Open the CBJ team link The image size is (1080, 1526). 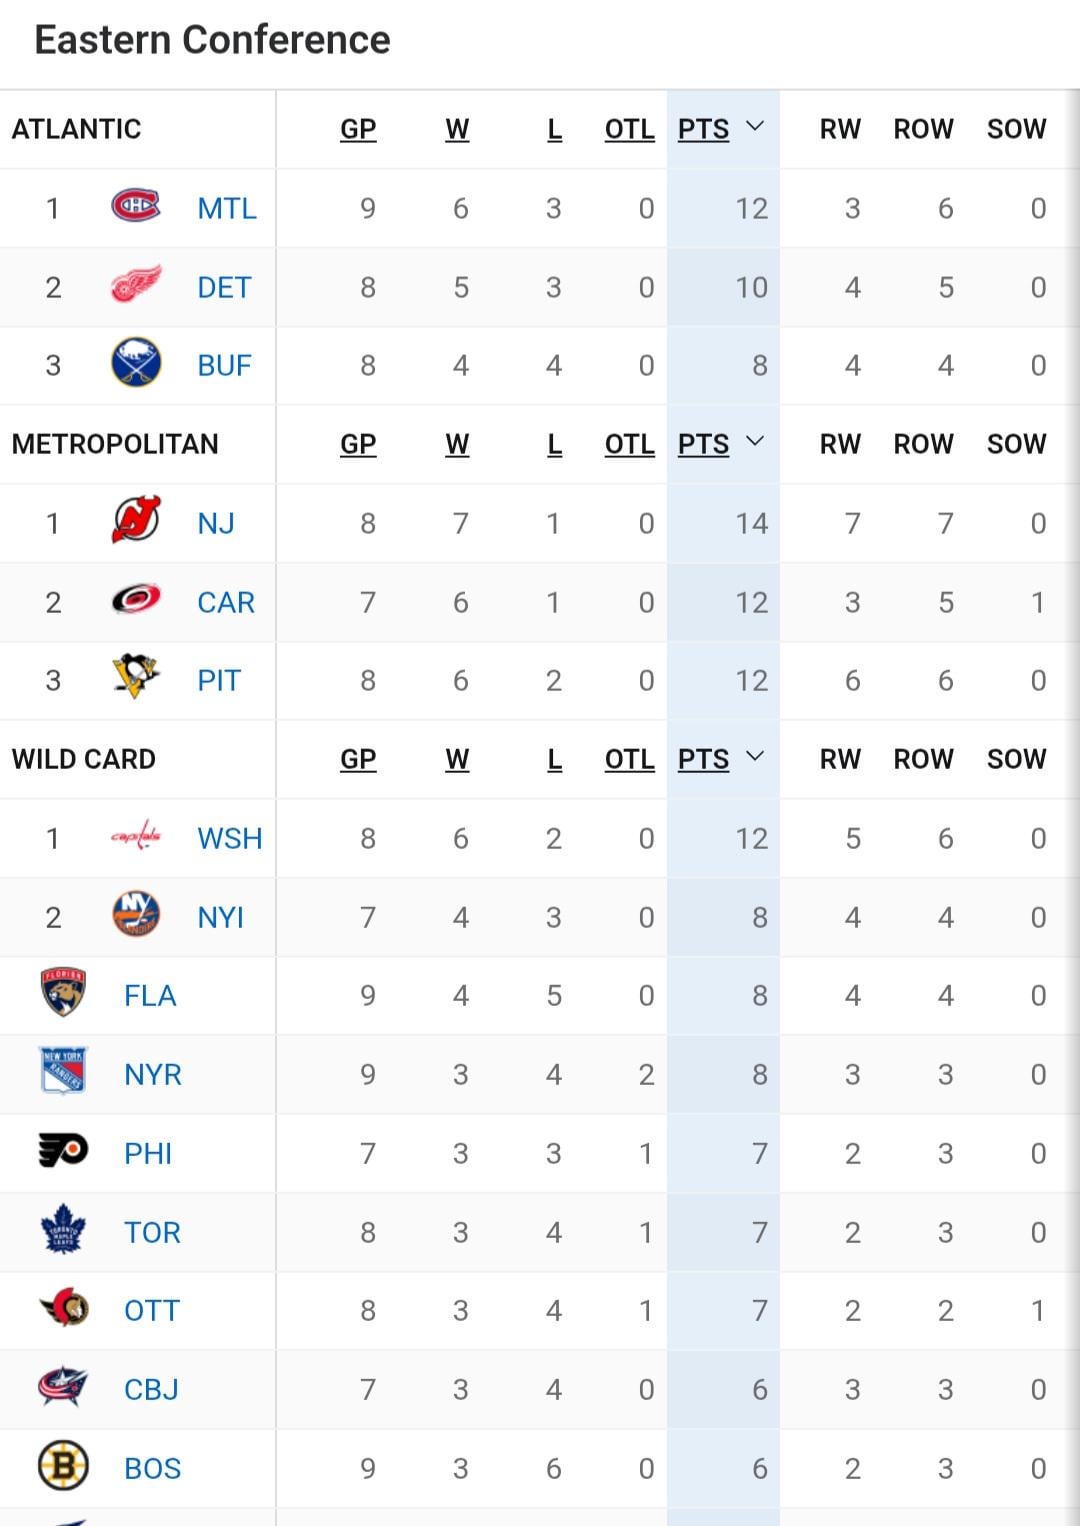[x=151, y=1389]
